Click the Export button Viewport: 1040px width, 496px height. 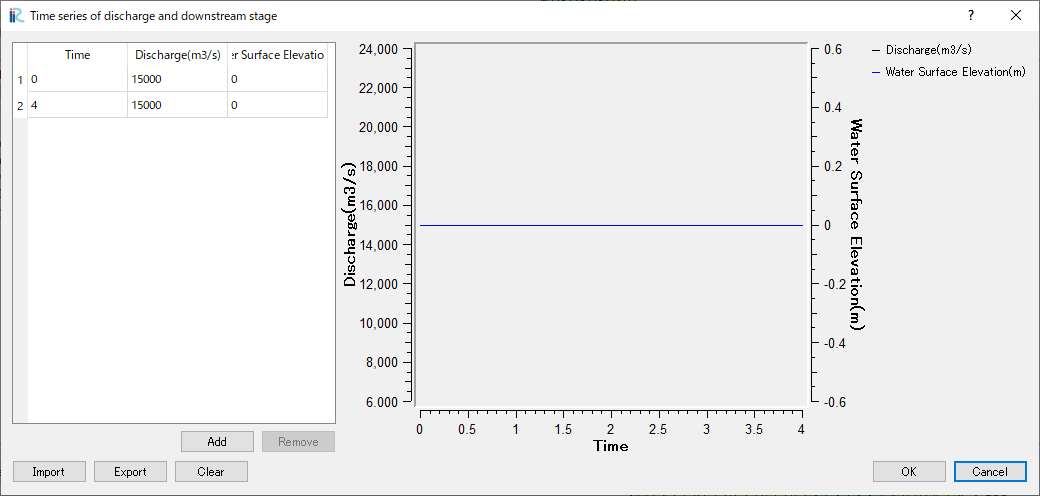coord(130,472)
